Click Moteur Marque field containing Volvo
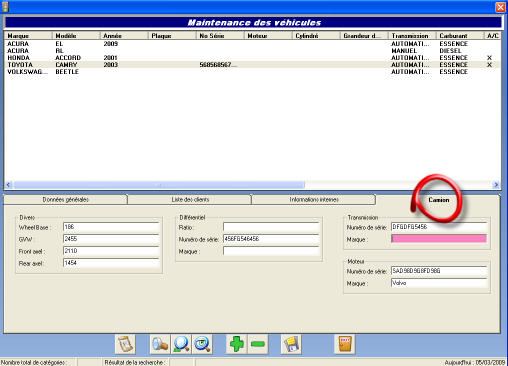 click(x=439, y=283)
